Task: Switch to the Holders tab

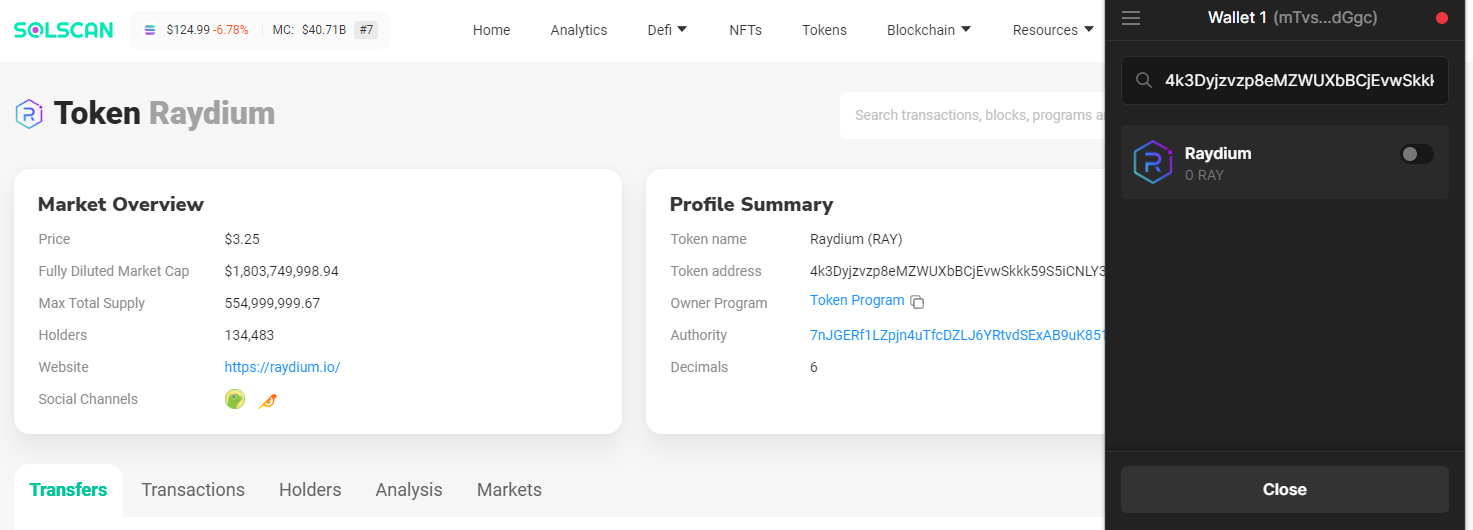Action: click(x=310, y=490)
